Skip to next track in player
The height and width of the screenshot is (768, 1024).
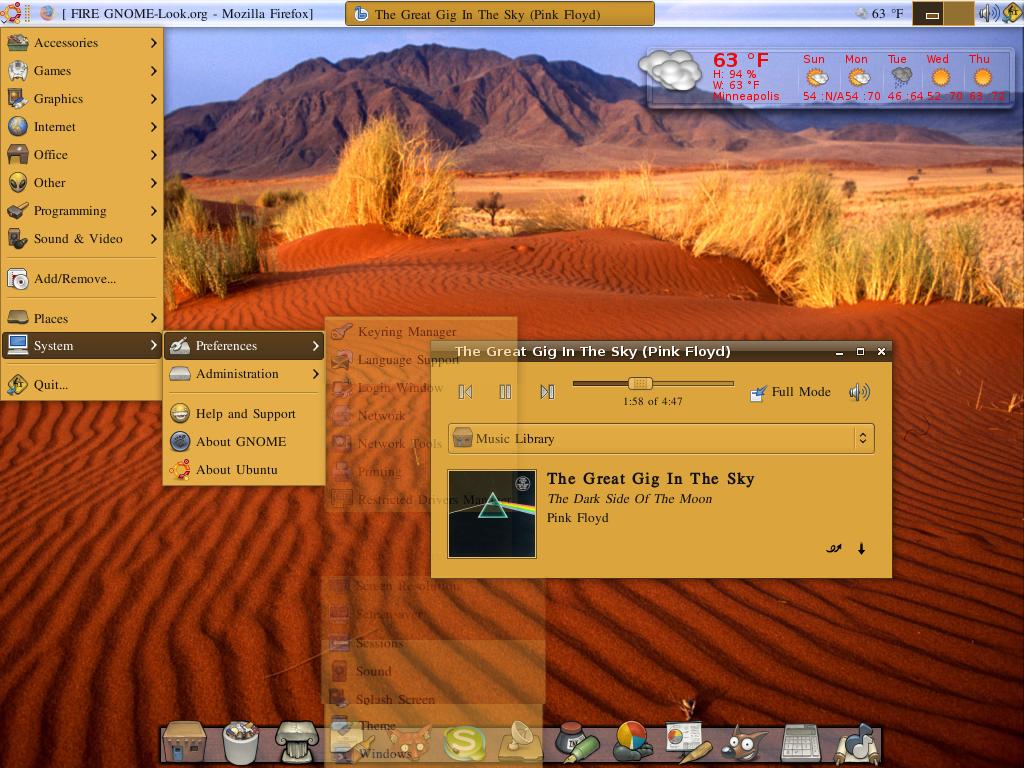click(x=547, y=392)
